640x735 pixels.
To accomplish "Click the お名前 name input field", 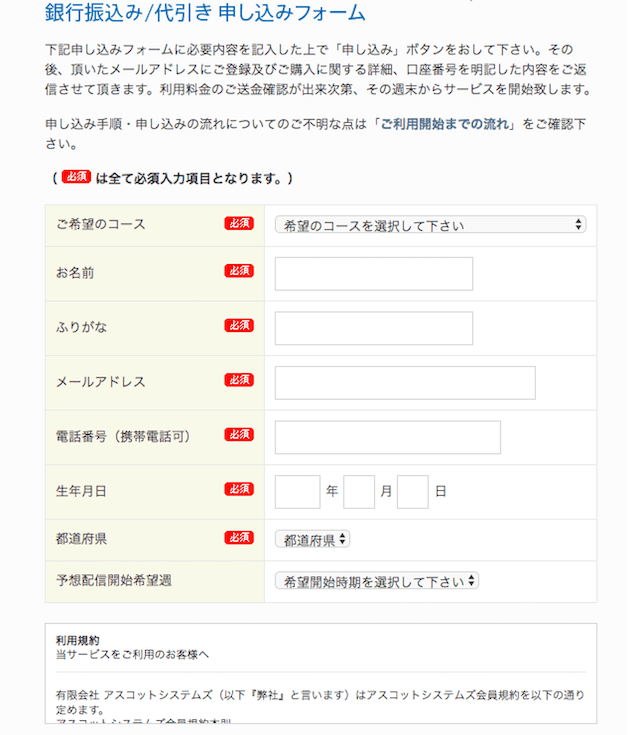I will point(374,274).
